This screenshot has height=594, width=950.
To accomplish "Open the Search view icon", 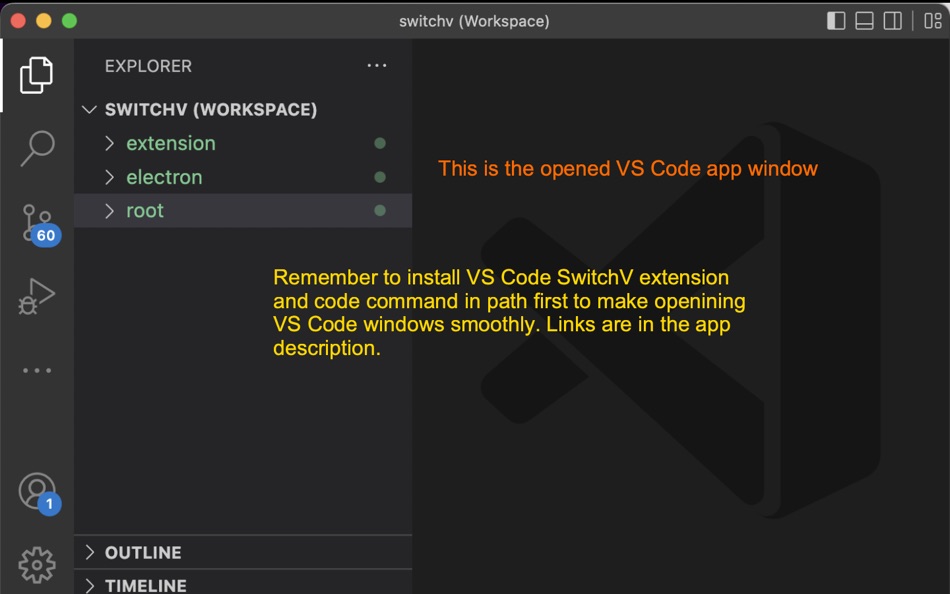I will pos(37,148).
